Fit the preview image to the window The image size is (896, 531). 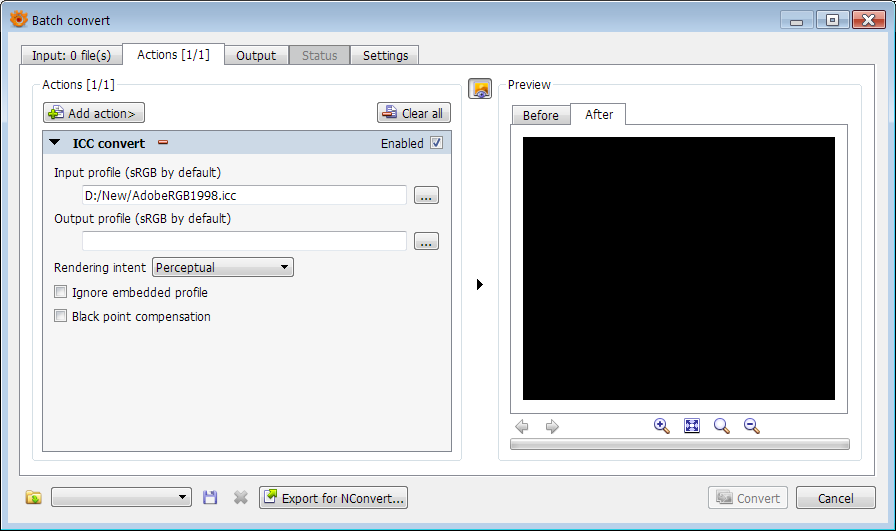click(x=692, y=426)
